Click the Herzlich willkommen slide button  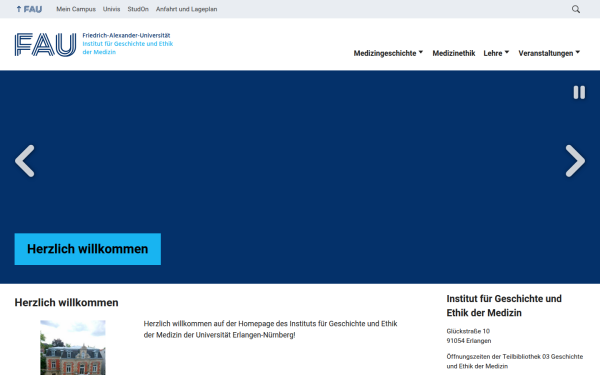tap(88, 249)
